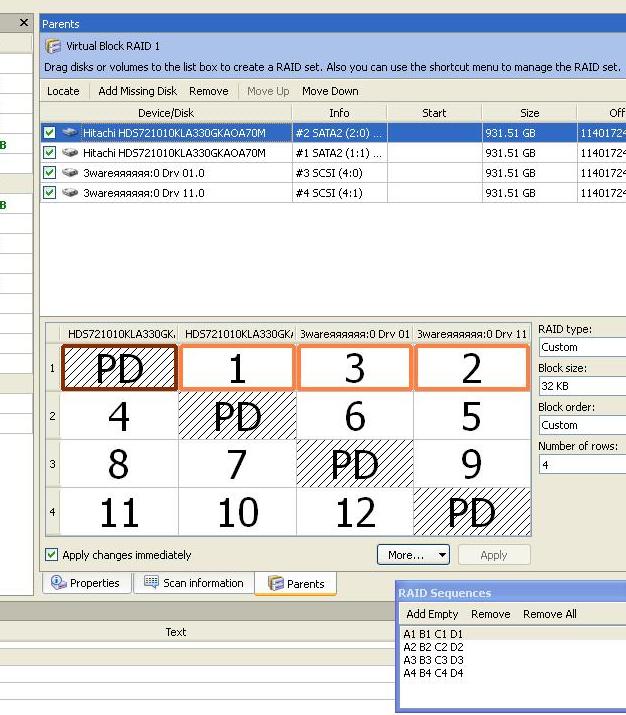Screen dimensions: 626x715
Task: Click Remove in RAID Sequences panel
Action: 491,614
